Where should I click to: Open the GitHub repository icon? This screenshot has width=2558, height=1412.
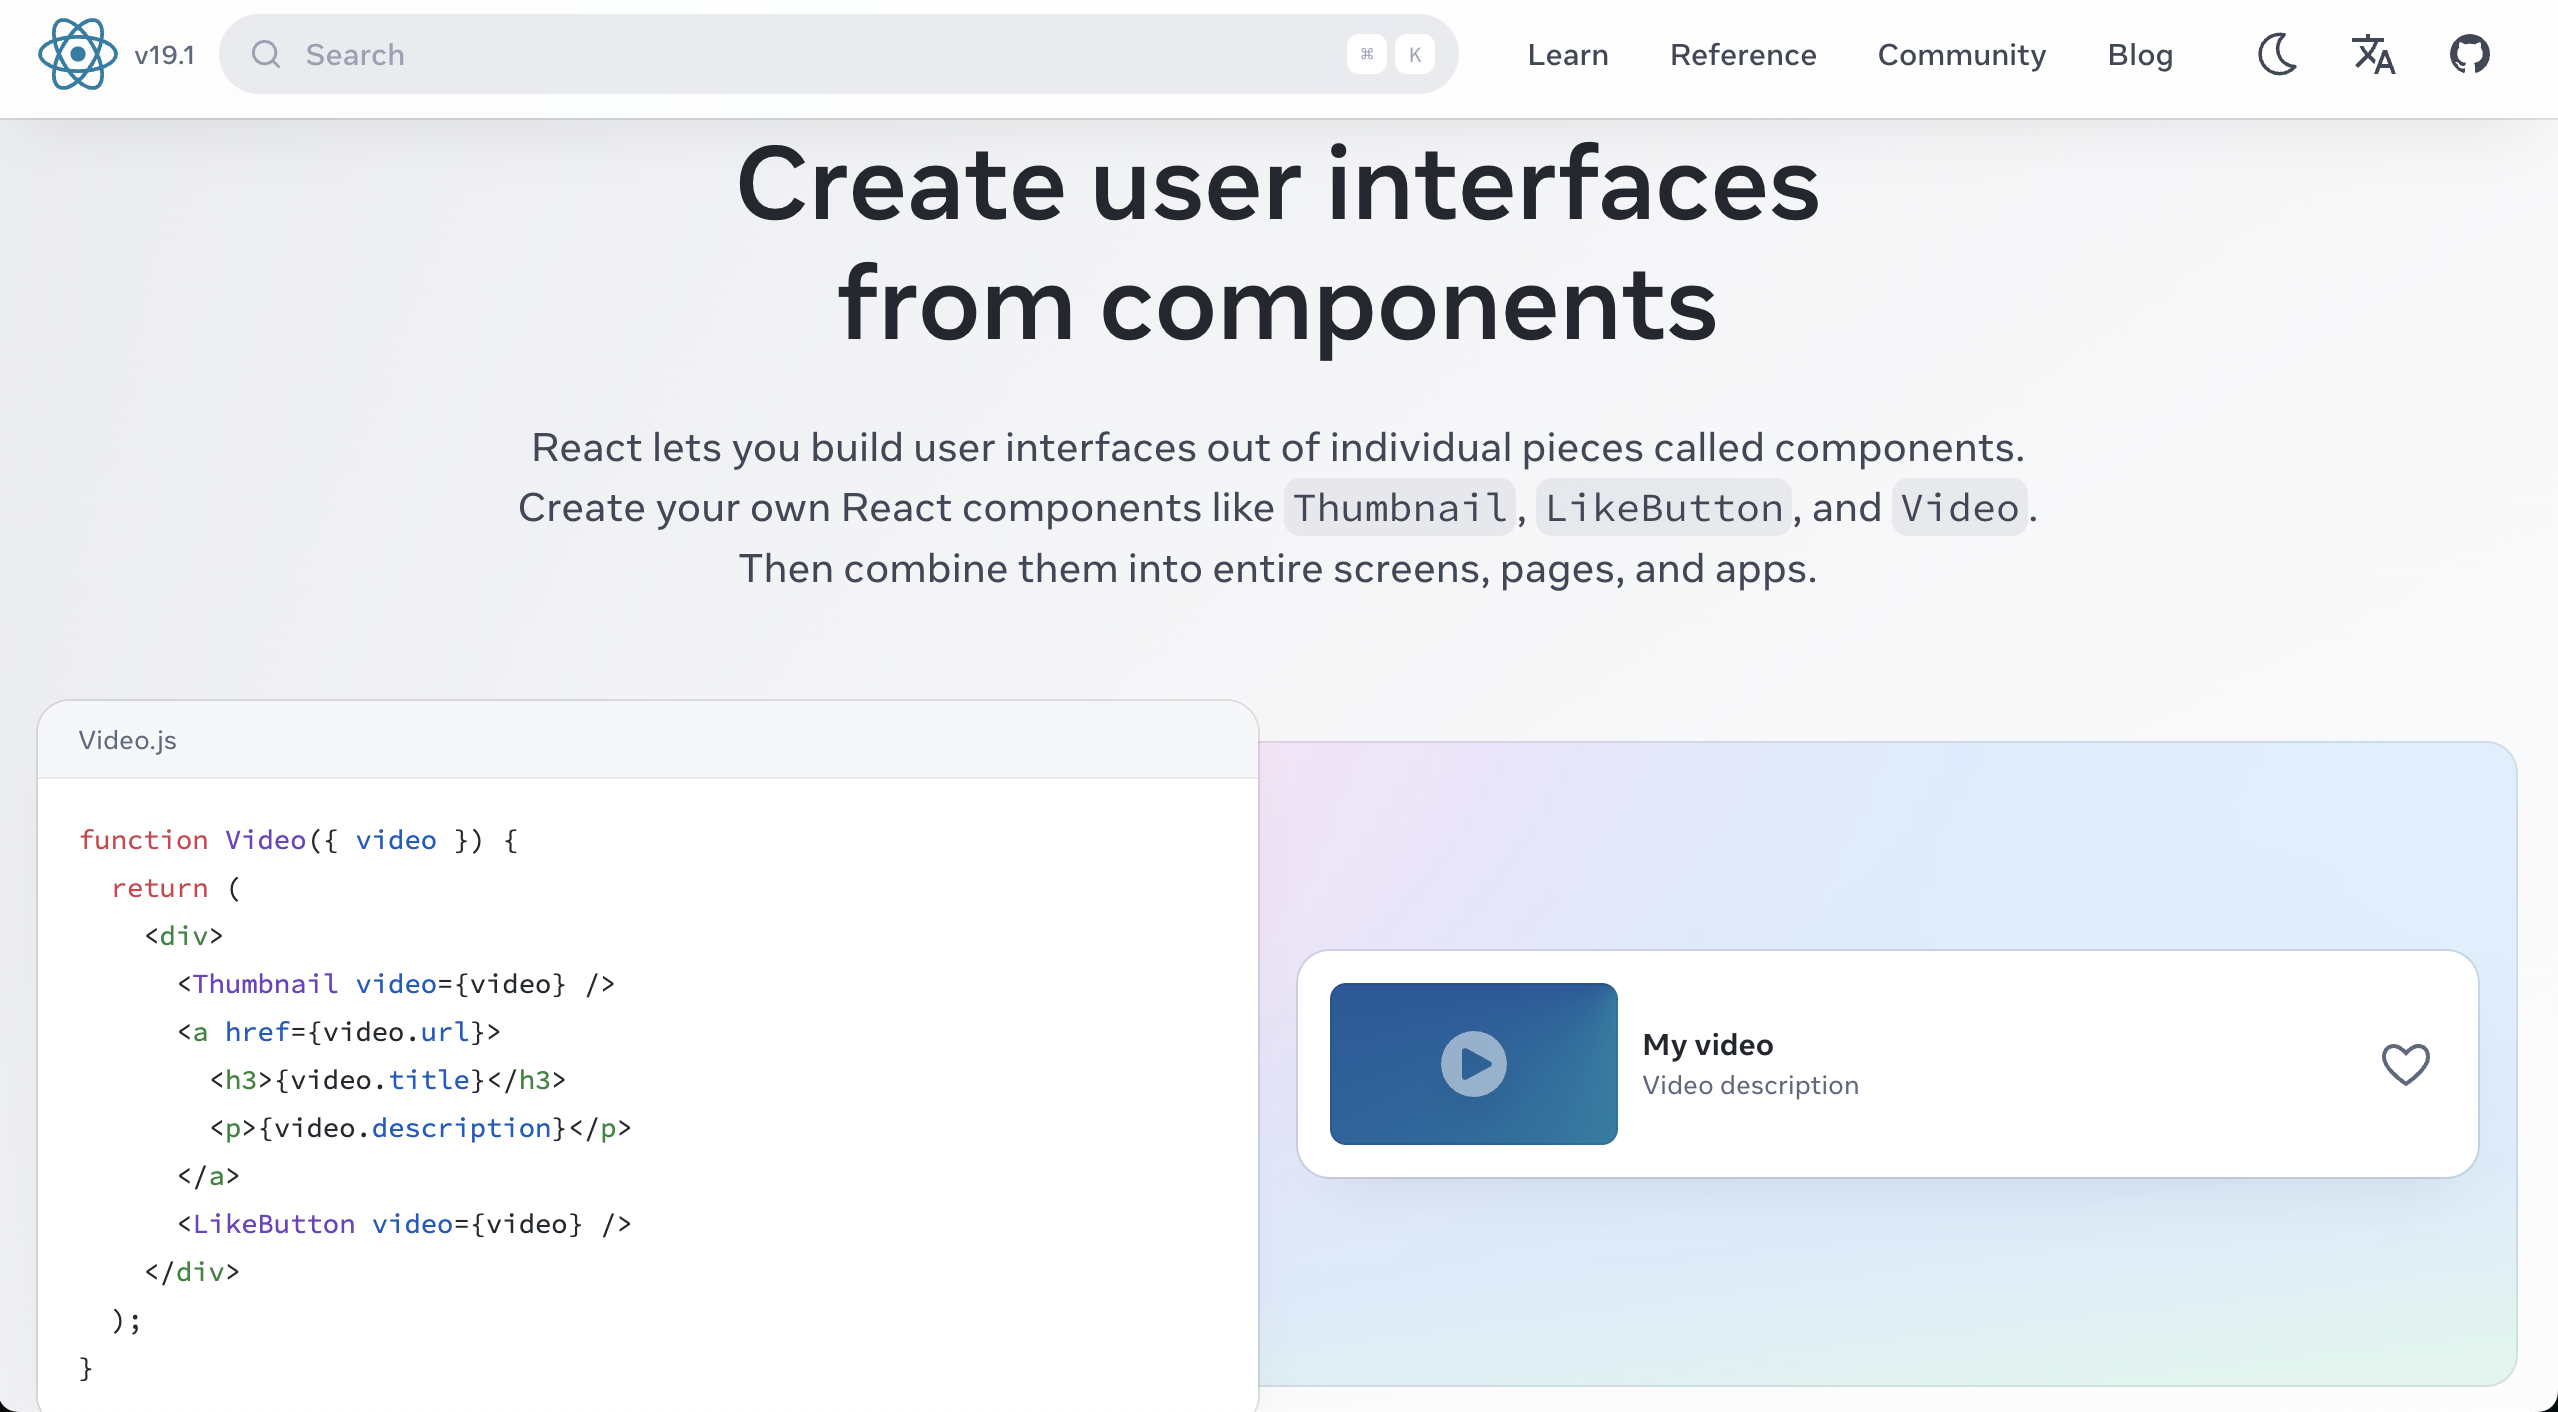[2469, 54]
